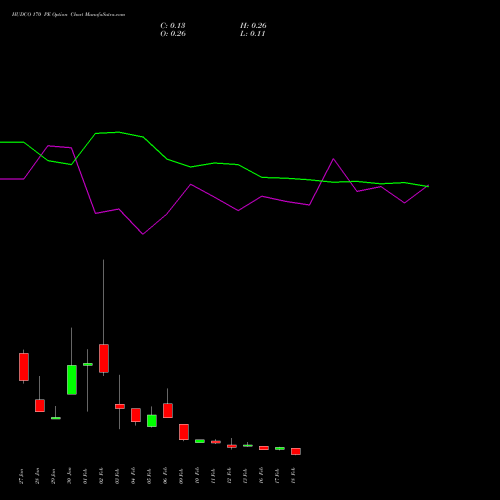Click the magenta line's spike peak

[x=333, y=159]
